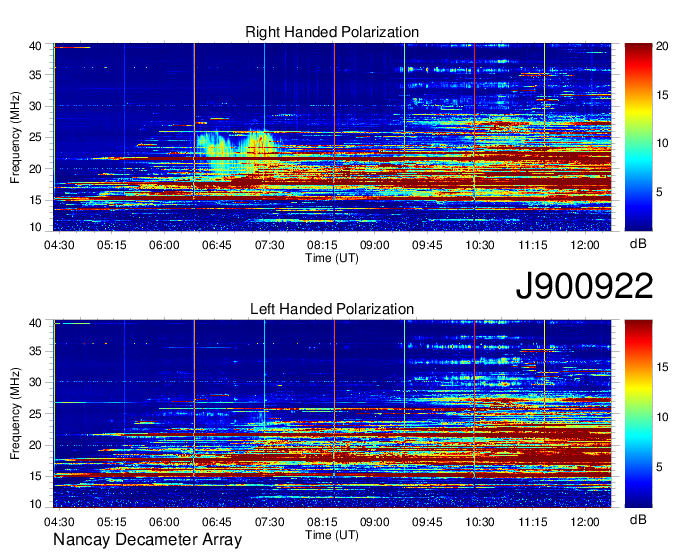
Task: Click "Time (UT)" label under left-handed plot
Action: point(332,535)
